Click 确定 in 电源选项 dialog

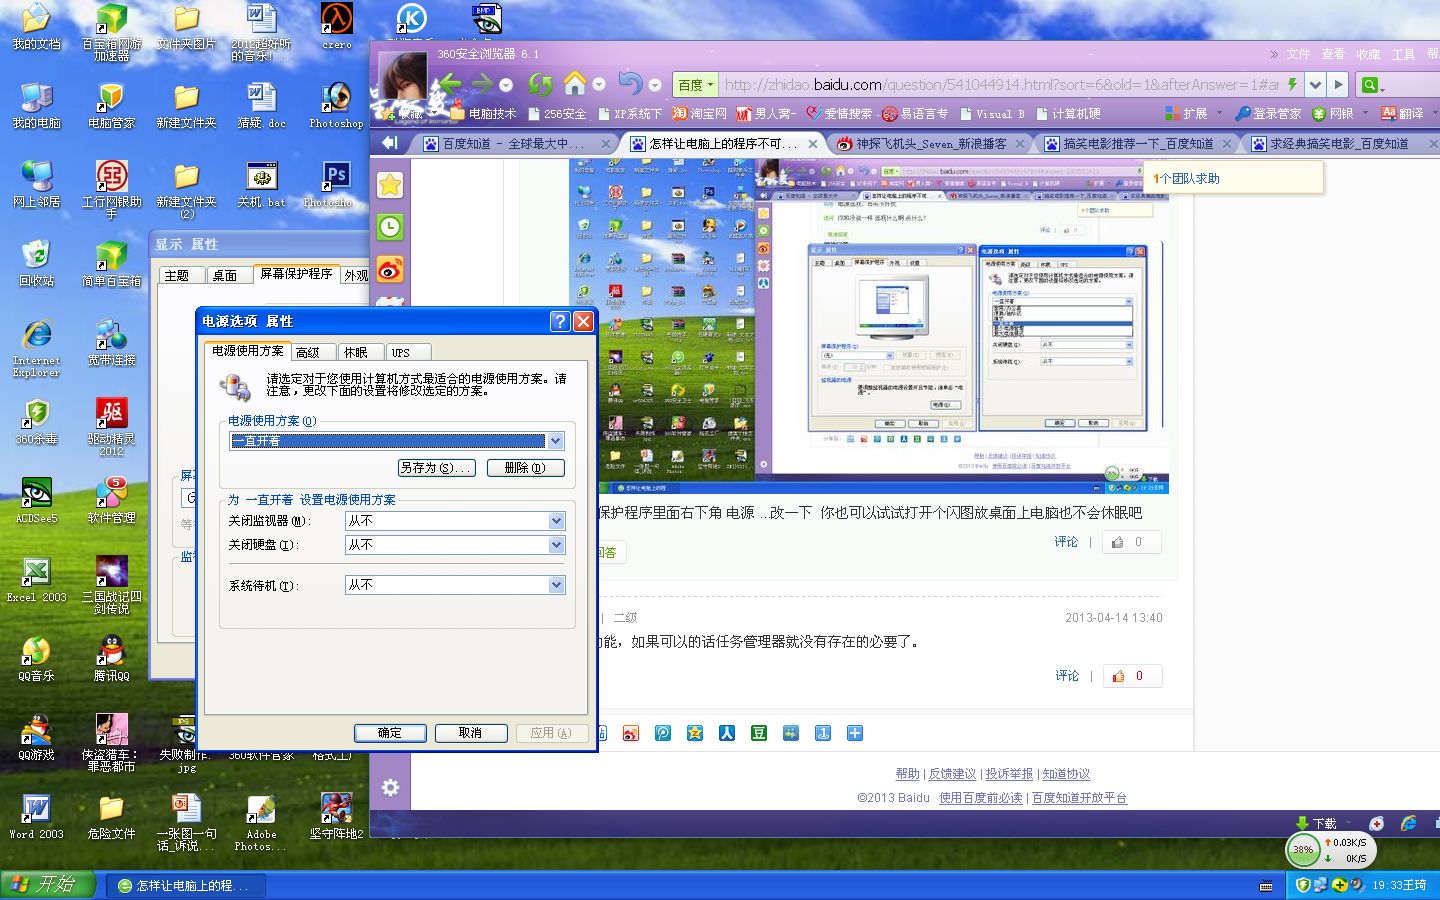[x=390, y=733]
